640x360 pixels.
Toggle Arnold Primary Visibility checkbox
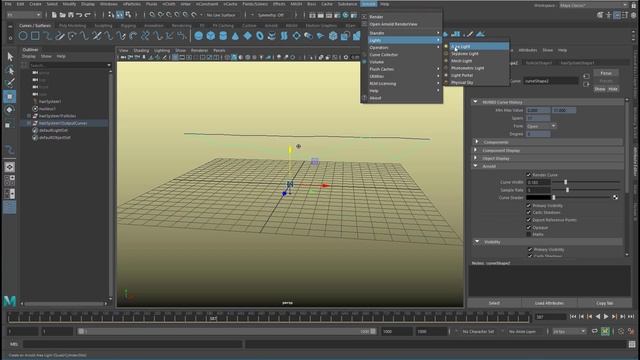(529, 205)
